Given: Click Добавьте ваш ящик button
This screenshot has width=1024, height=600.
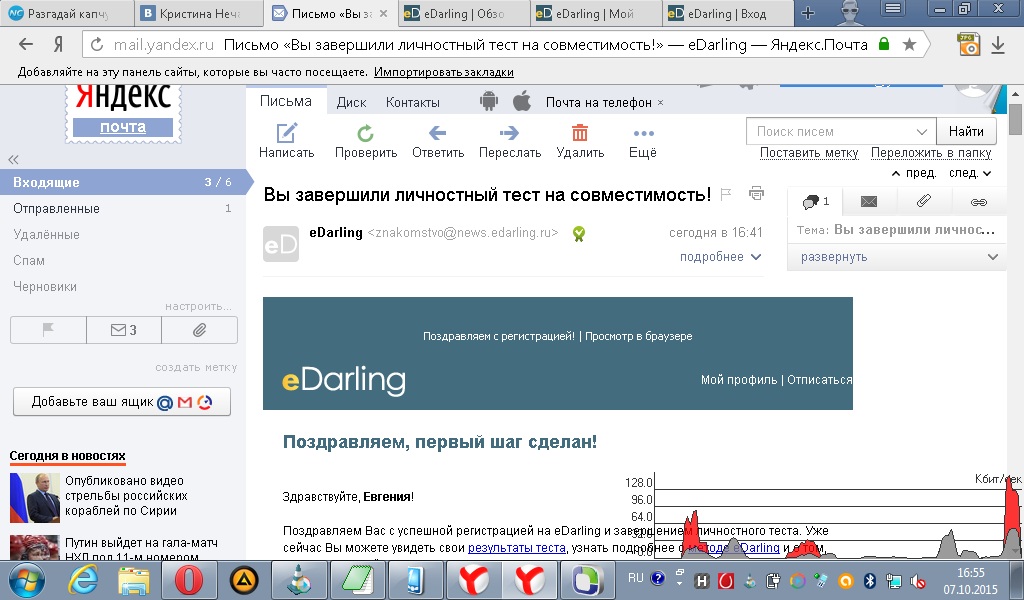Looking at the screenshot, I should point(122,402).
